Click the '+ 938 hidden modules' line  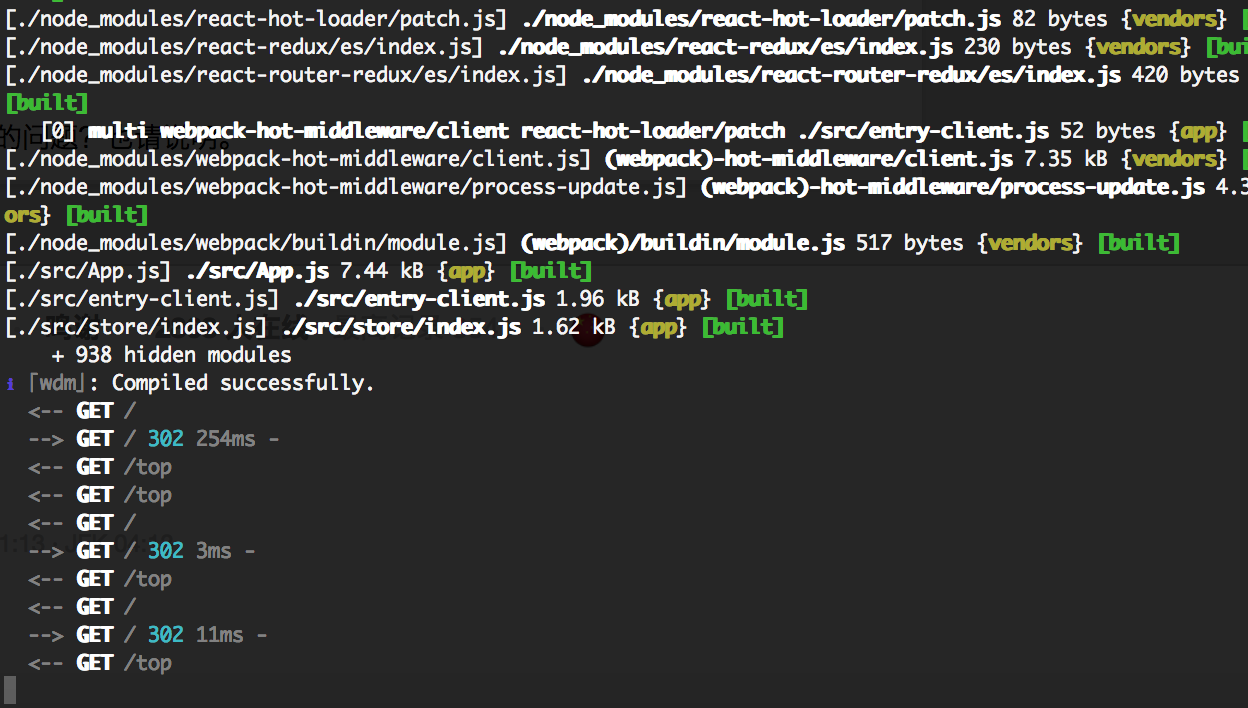172,354
